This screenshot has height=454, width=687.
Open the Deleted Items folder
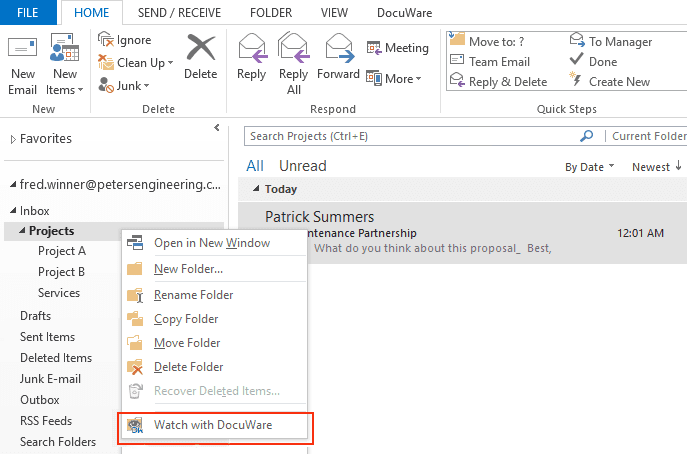click(x=56, y=358)
